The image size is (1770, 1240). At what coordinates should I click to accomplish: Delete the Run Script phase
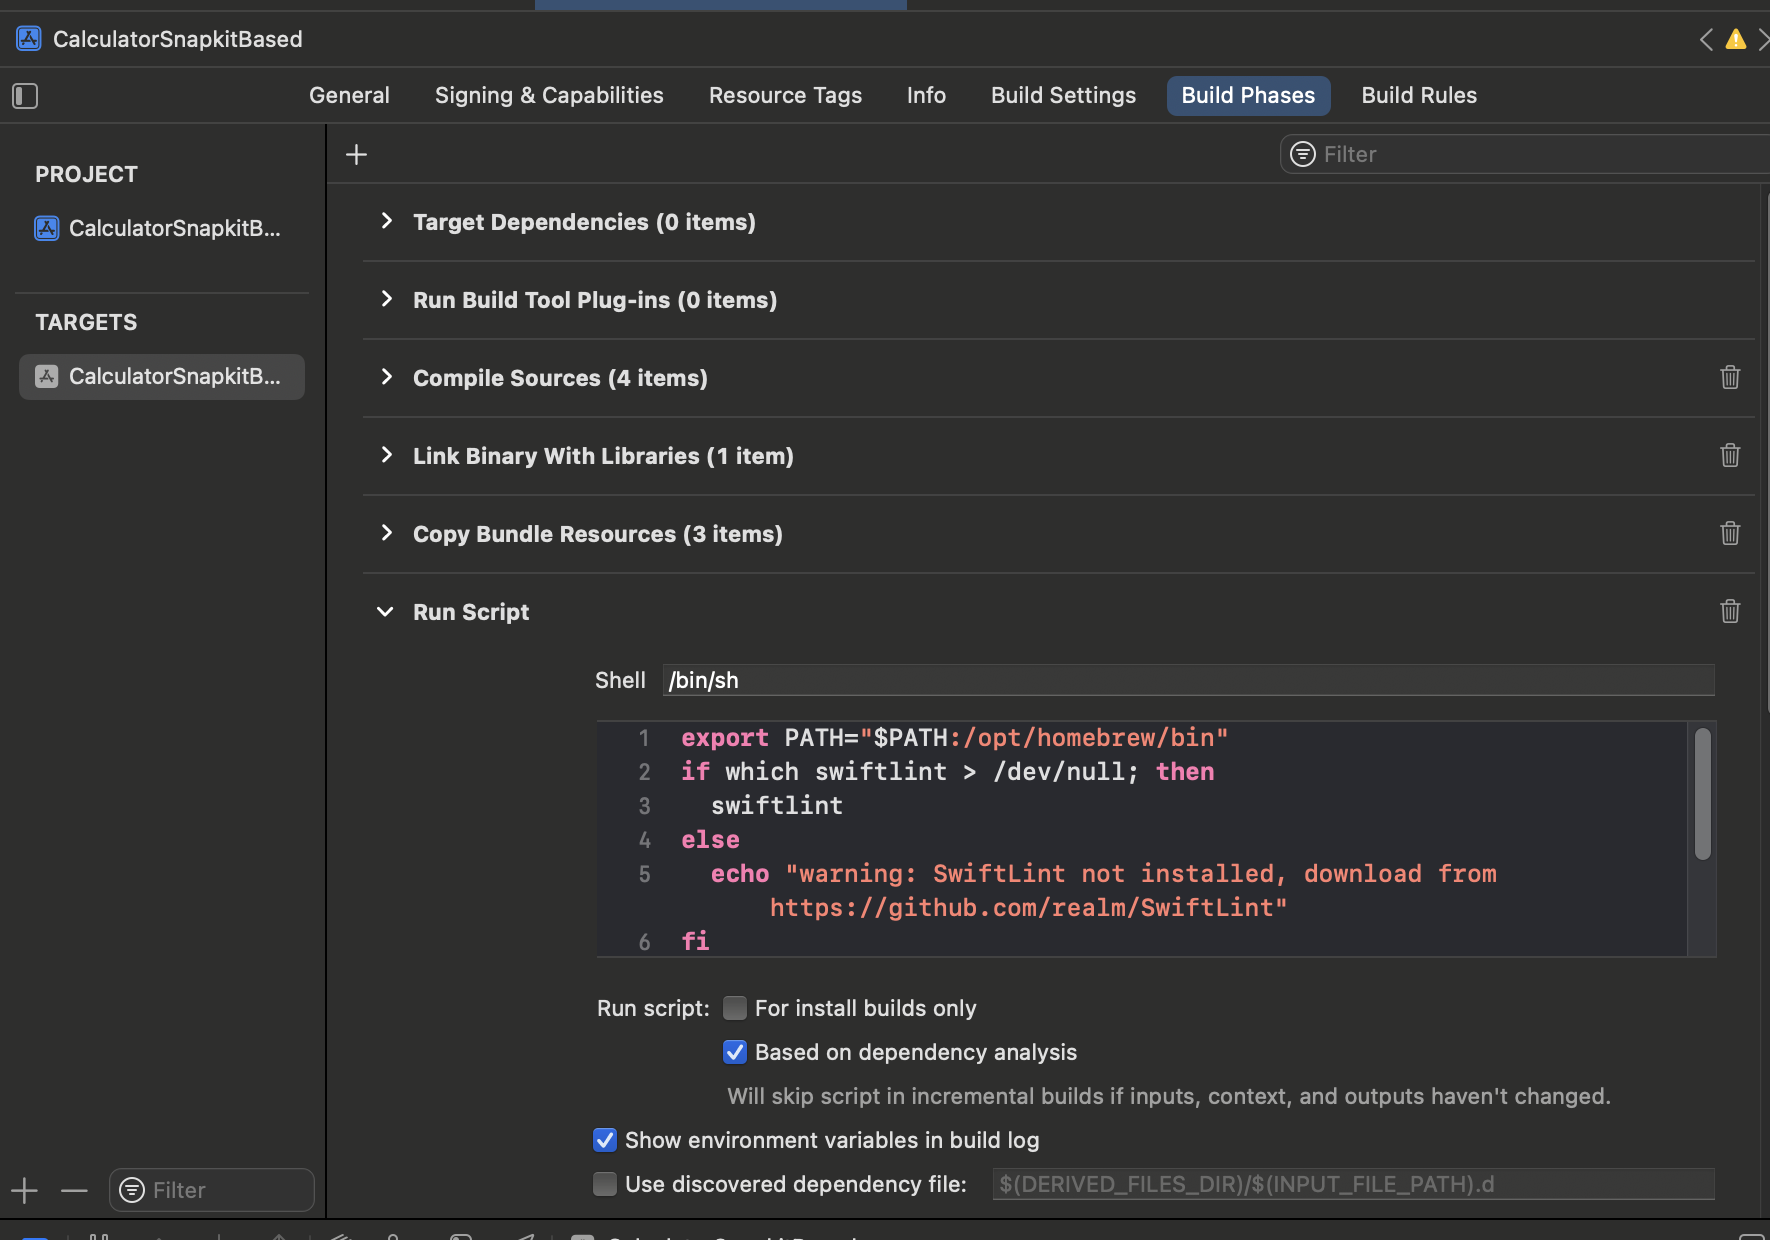[1730, 611]
